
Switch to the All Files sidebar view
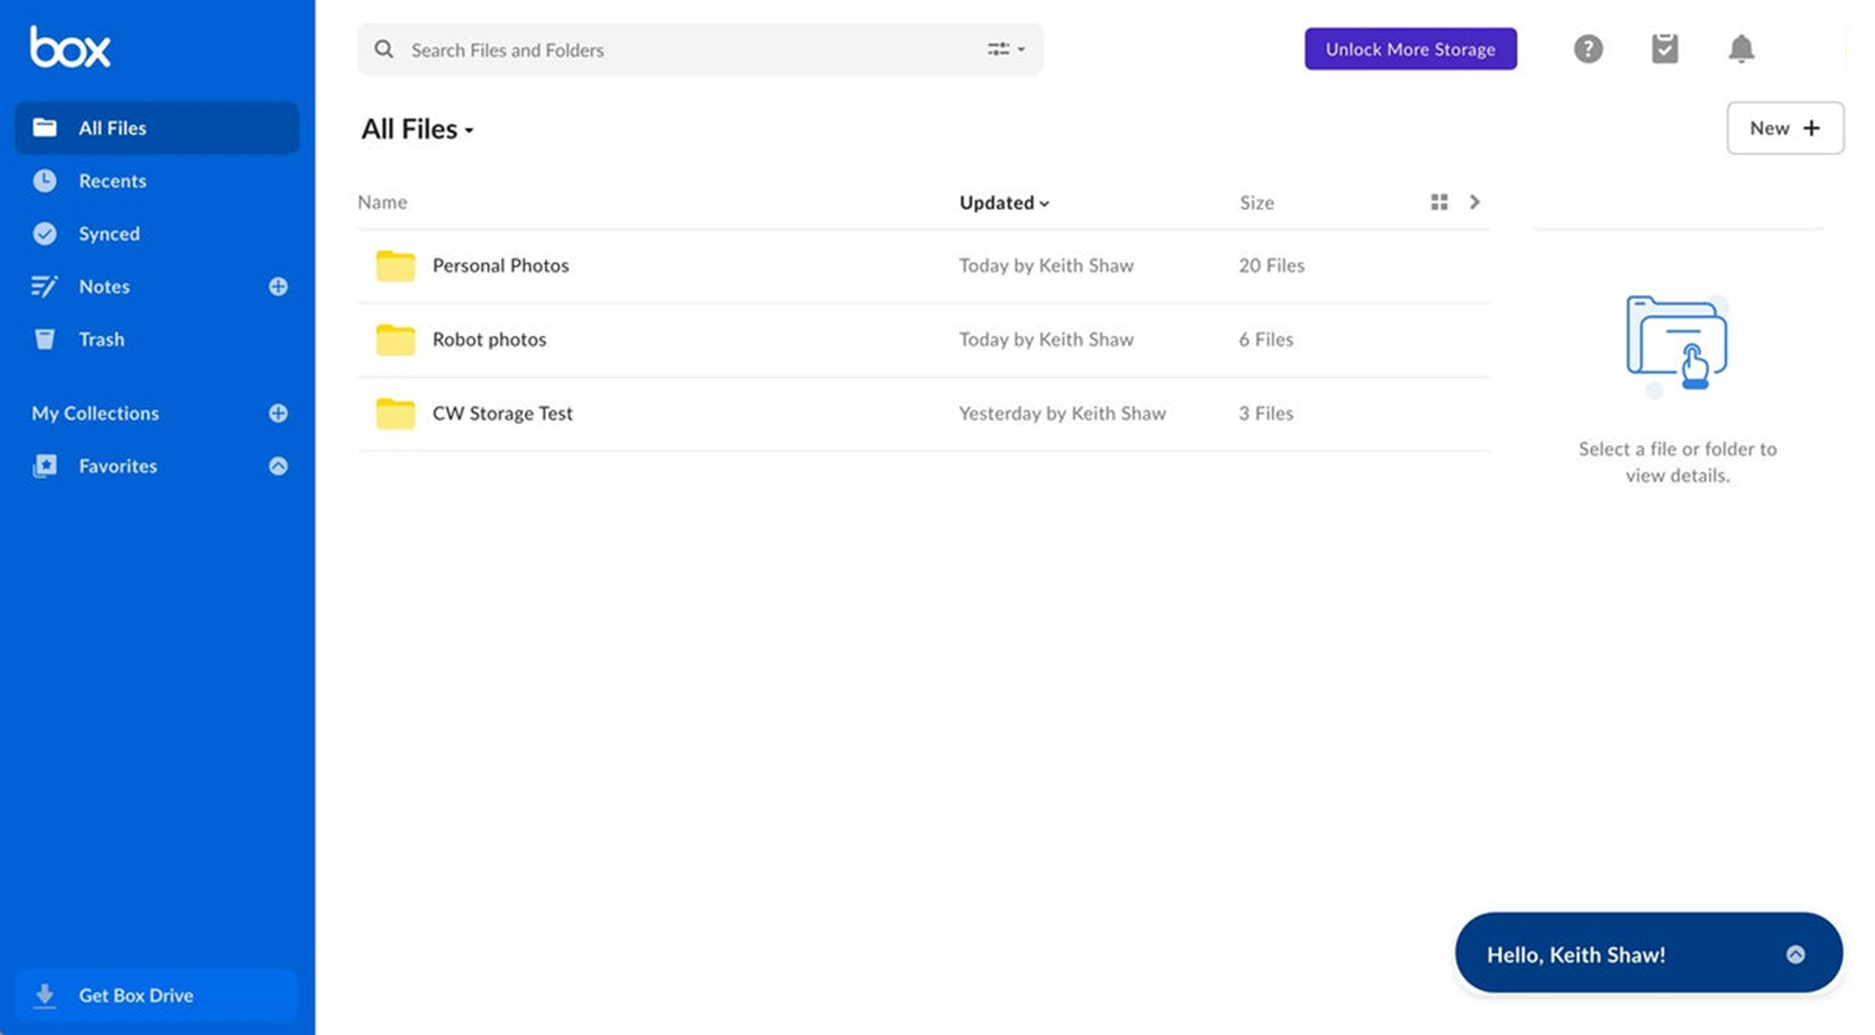click(113, 127)
